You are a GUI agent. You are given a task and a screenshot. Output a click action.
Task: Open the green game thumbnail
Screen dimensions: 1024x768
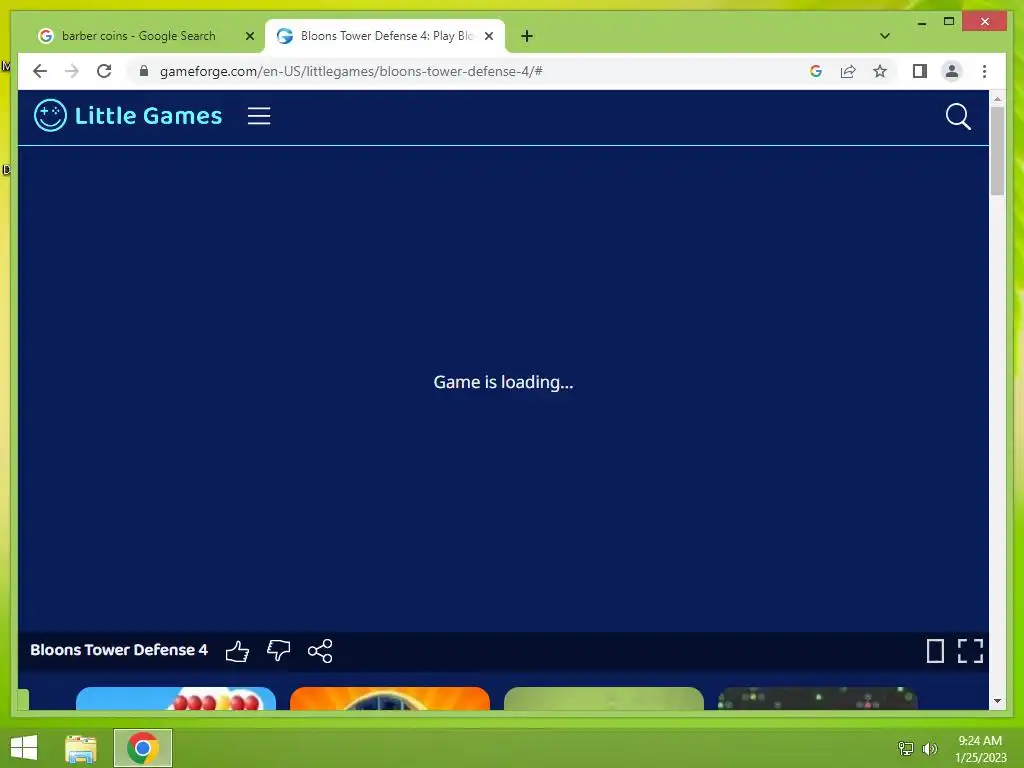pos(603,698)
